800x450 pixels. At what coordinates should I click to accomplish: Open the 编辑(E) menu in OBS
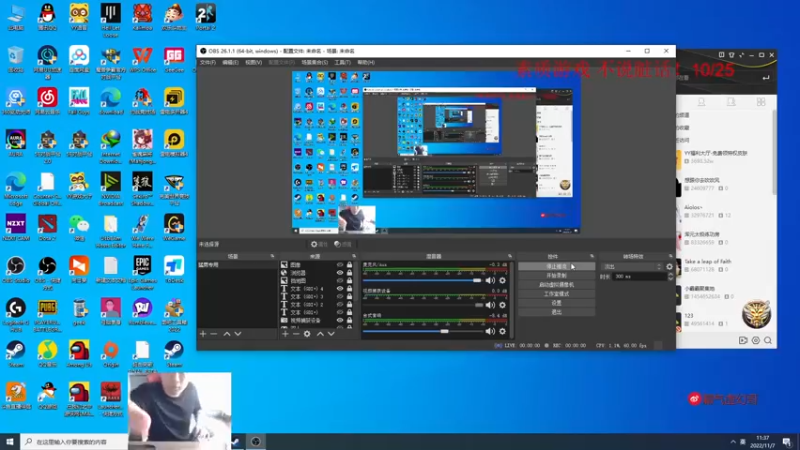coord(230,62)
